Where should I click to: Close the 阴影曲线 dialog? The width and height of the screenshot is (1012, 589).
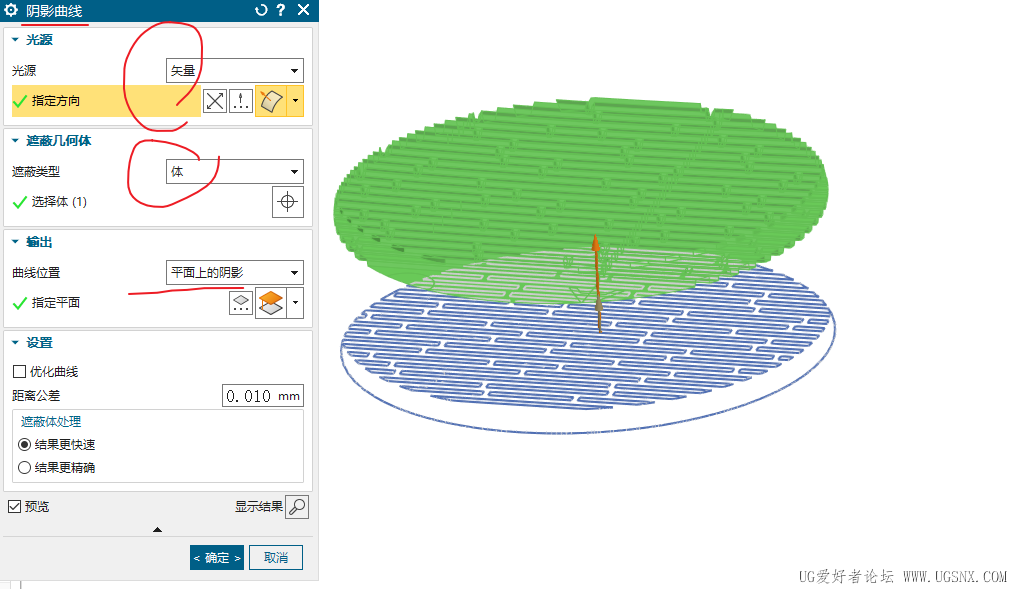click(x=303, y=10)
